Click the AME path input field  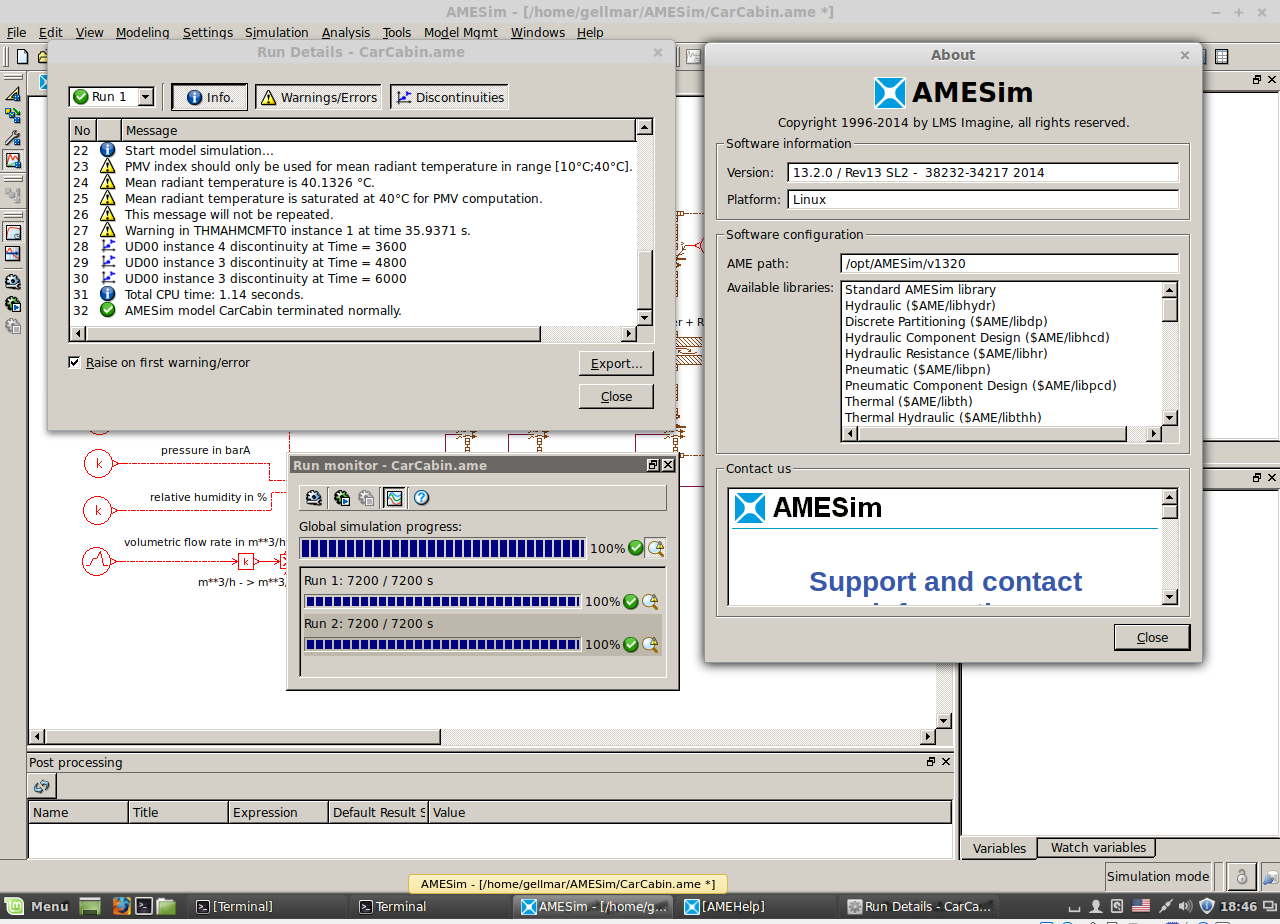[1009, 264]
